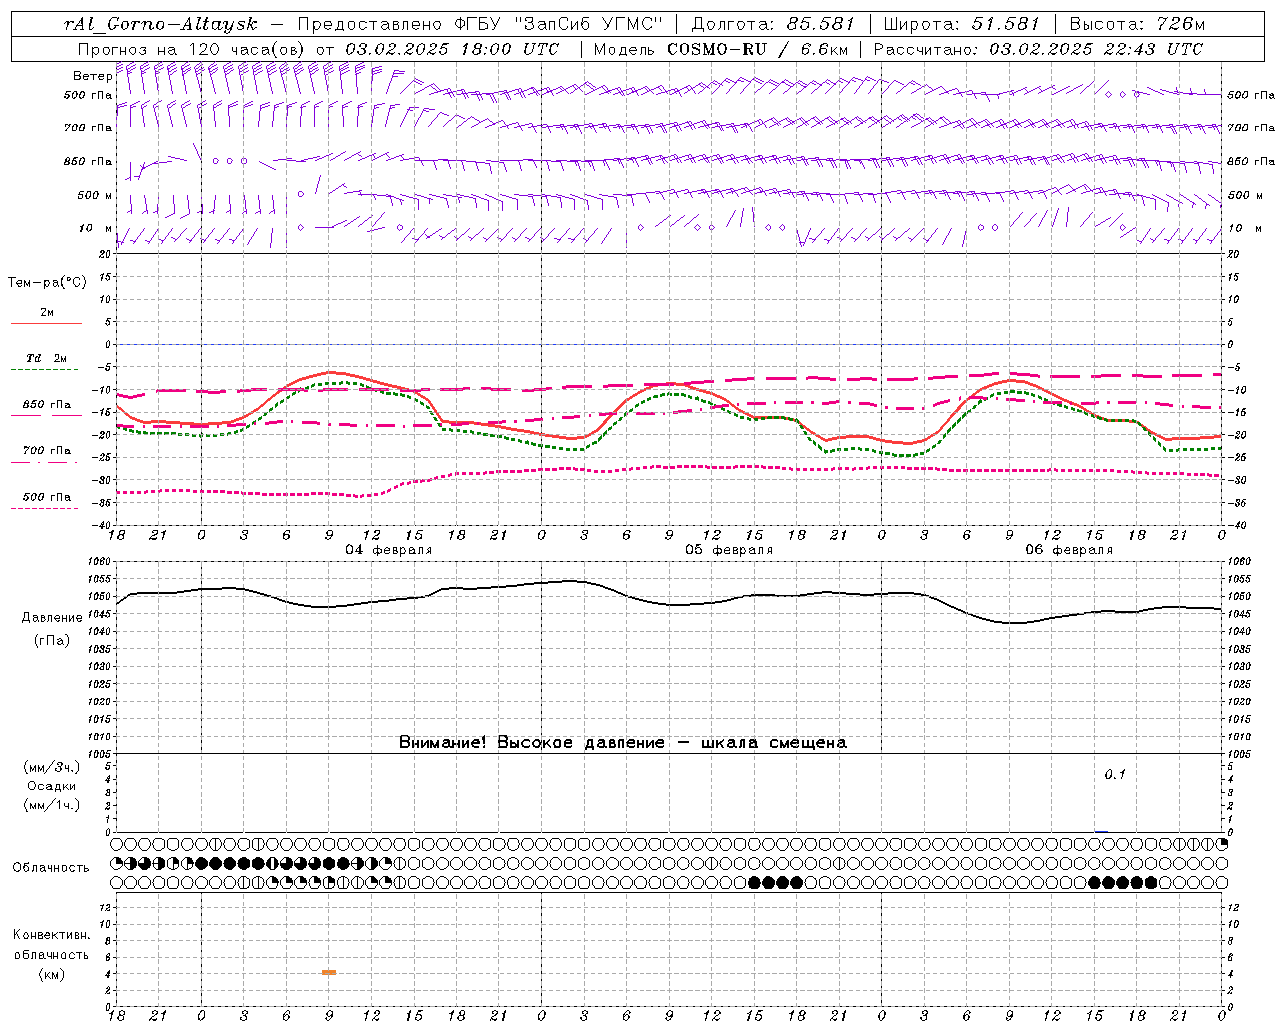
Task: Click the station name rAl_Gorno-Altaysk
Action: click(x=161, y=24)
